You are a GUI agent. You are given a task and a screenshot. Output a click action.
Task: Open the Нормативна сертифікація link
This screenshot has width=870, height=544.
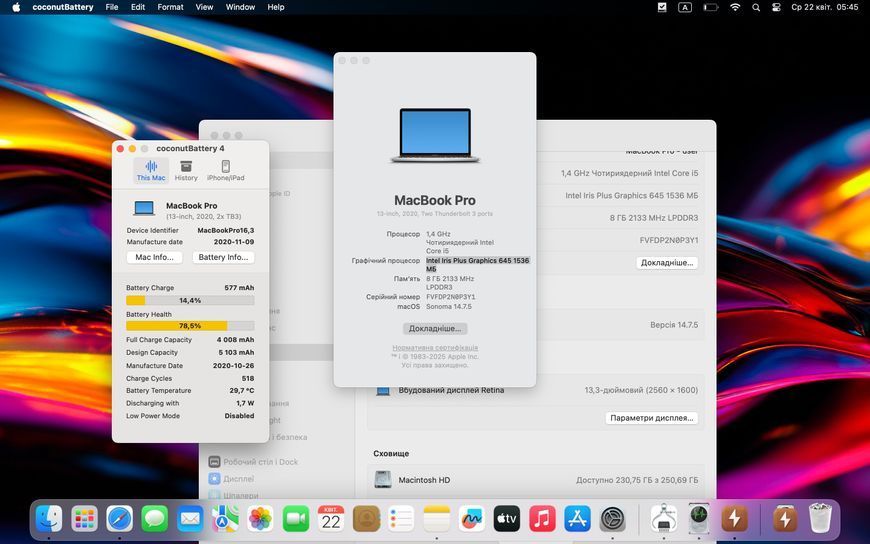point(435,347)
